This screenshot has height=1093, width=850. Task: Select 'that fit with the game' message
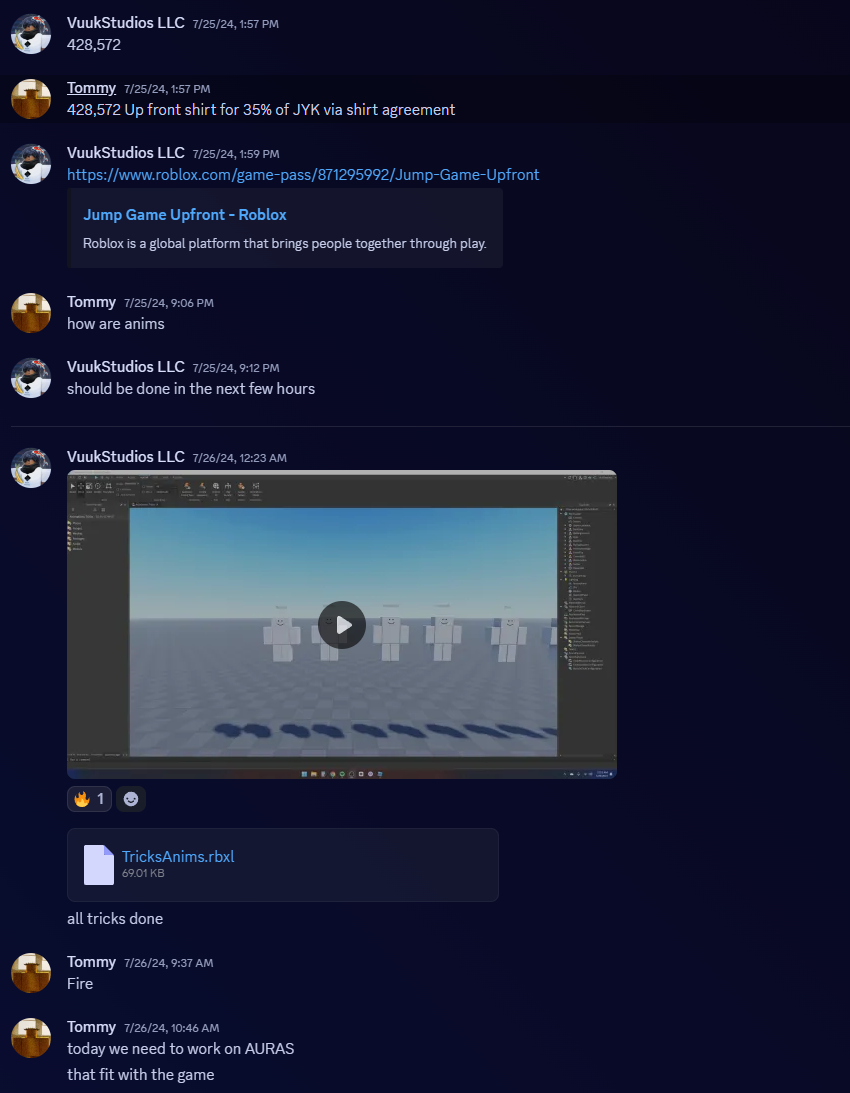[141, 1075]
